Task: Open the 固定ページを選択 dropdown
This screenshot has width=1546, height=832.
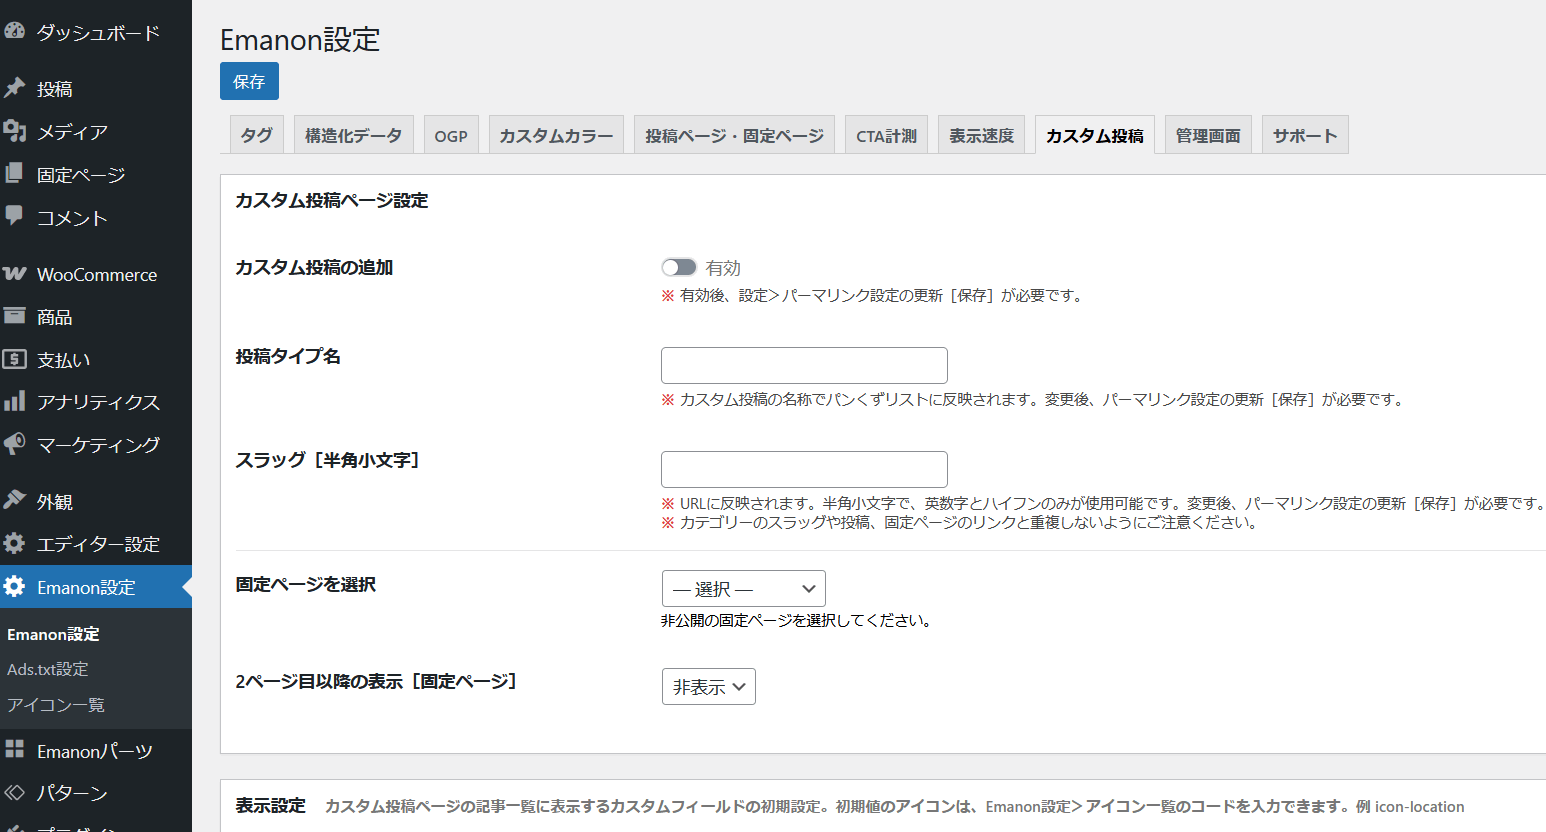Action: (x=743, y=588)
